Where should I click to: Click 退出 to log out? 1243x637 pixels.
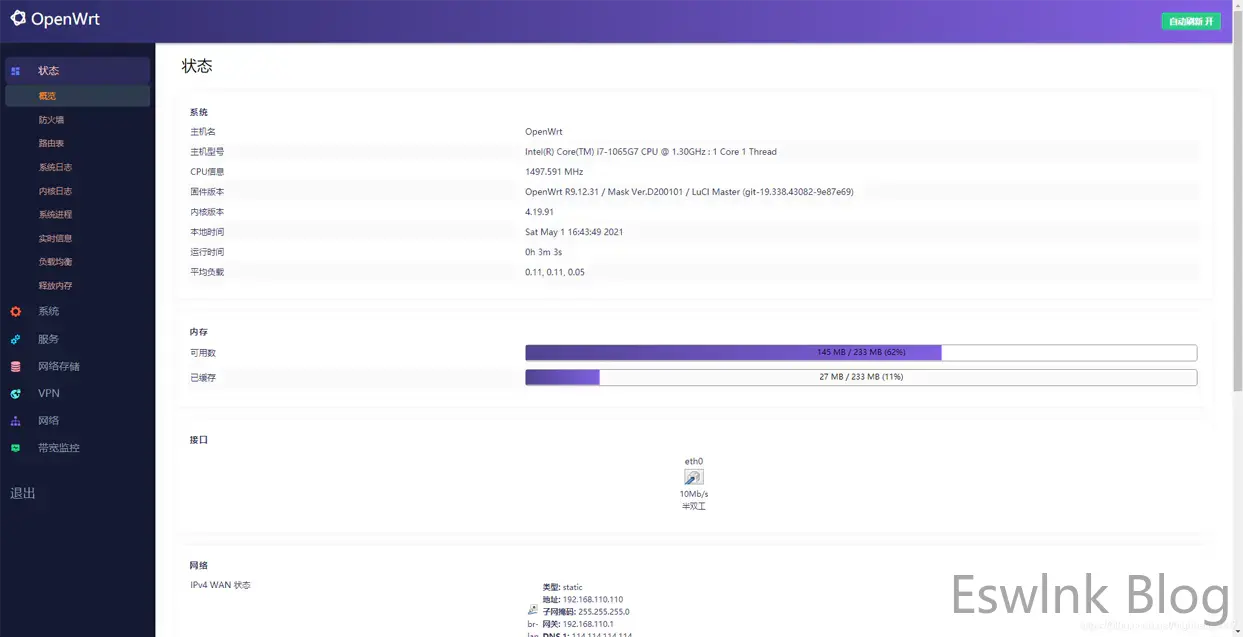pos(23,493)
